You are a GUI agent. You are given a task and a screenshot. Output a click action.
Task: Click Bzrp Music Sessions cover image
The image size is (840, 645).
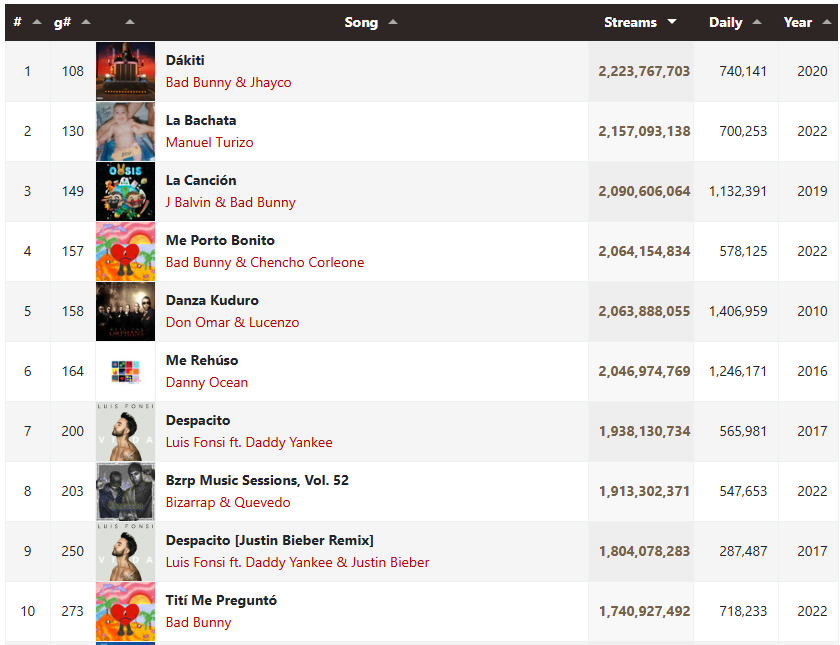coord(125,491)
